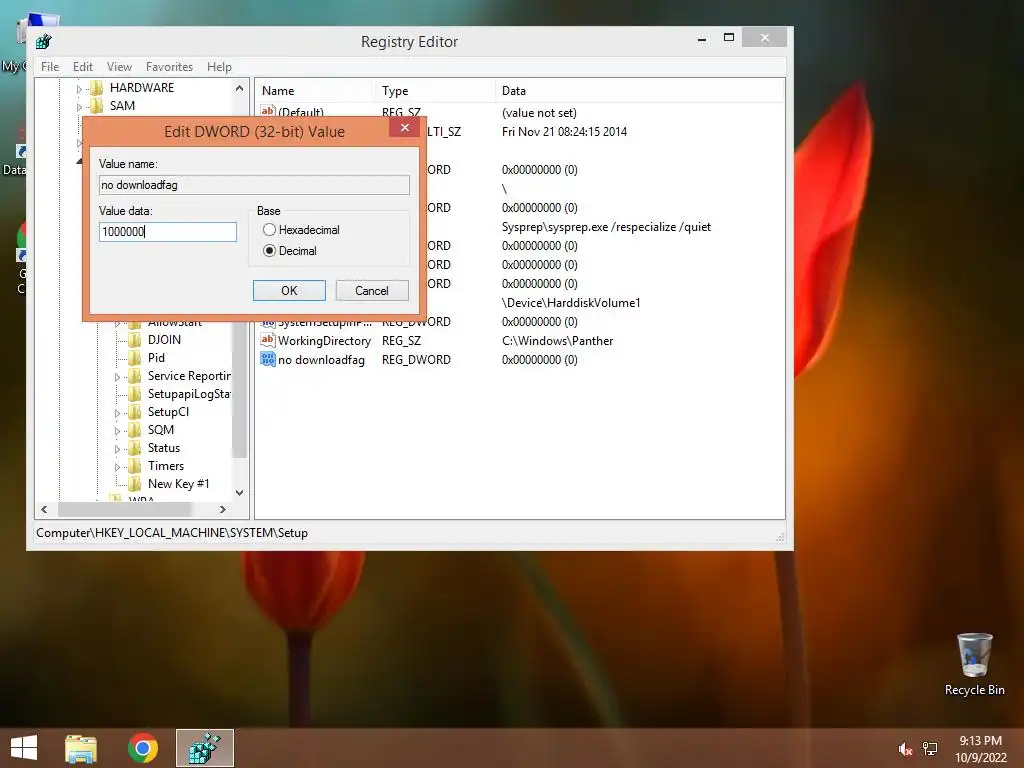Select the DJOIN folder icon
The width and height of the screenshot is (1024, 768).
click(x=135, y=340)
